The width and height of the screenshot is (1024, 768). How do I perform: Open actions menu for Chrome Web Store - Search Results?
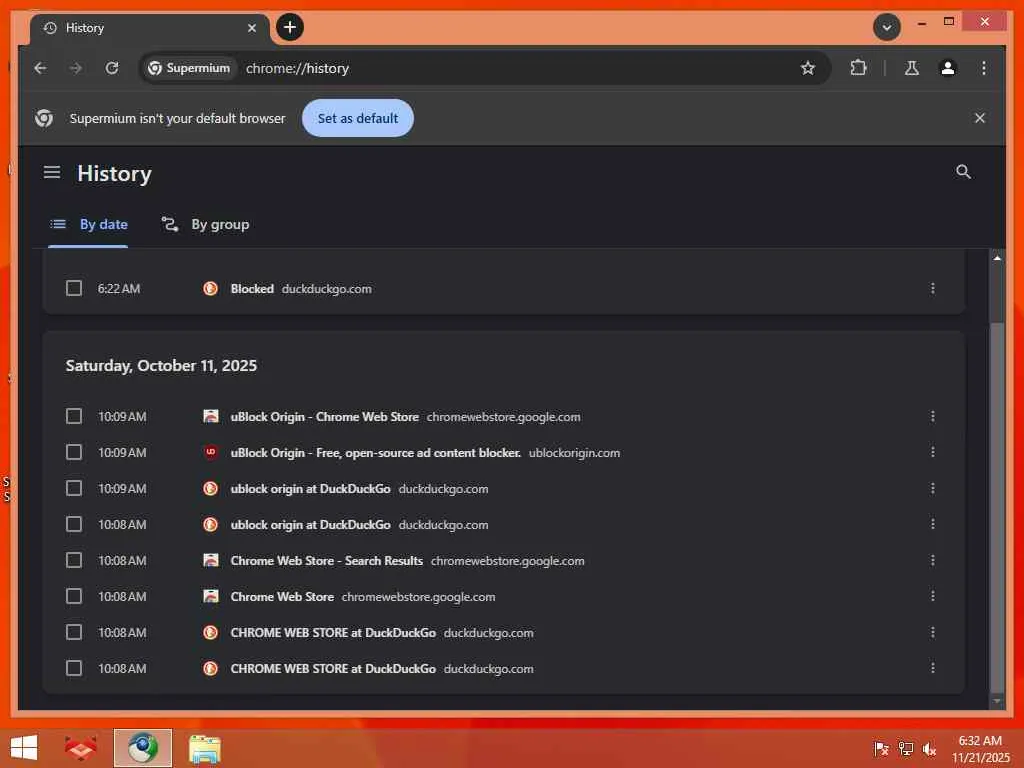coord(933,560)
